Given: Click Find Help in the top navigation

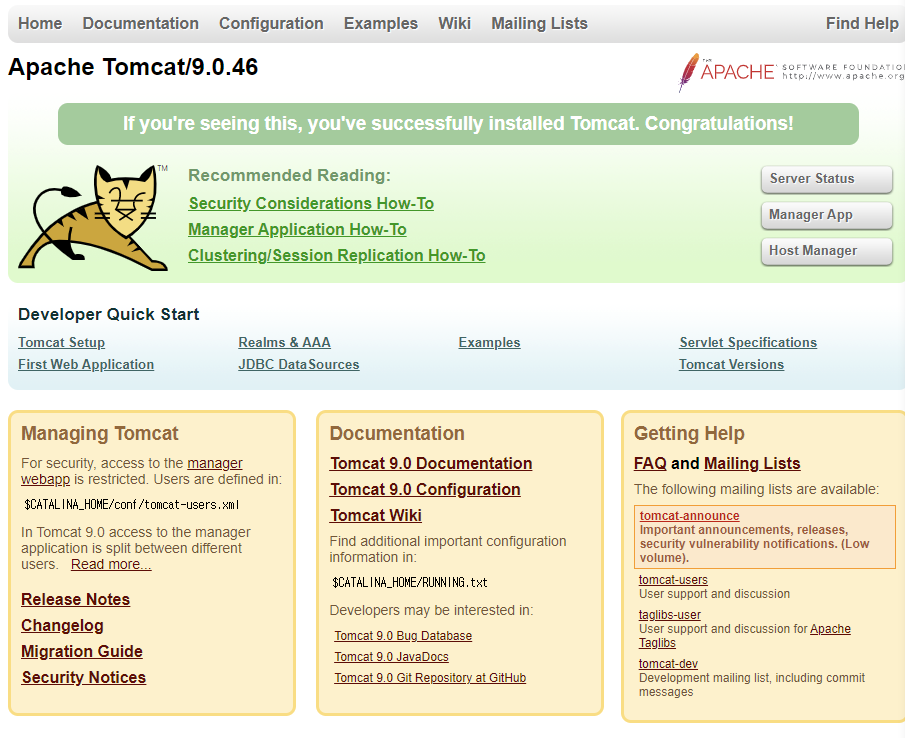Looking at the screenshot, I should [862, 23].
